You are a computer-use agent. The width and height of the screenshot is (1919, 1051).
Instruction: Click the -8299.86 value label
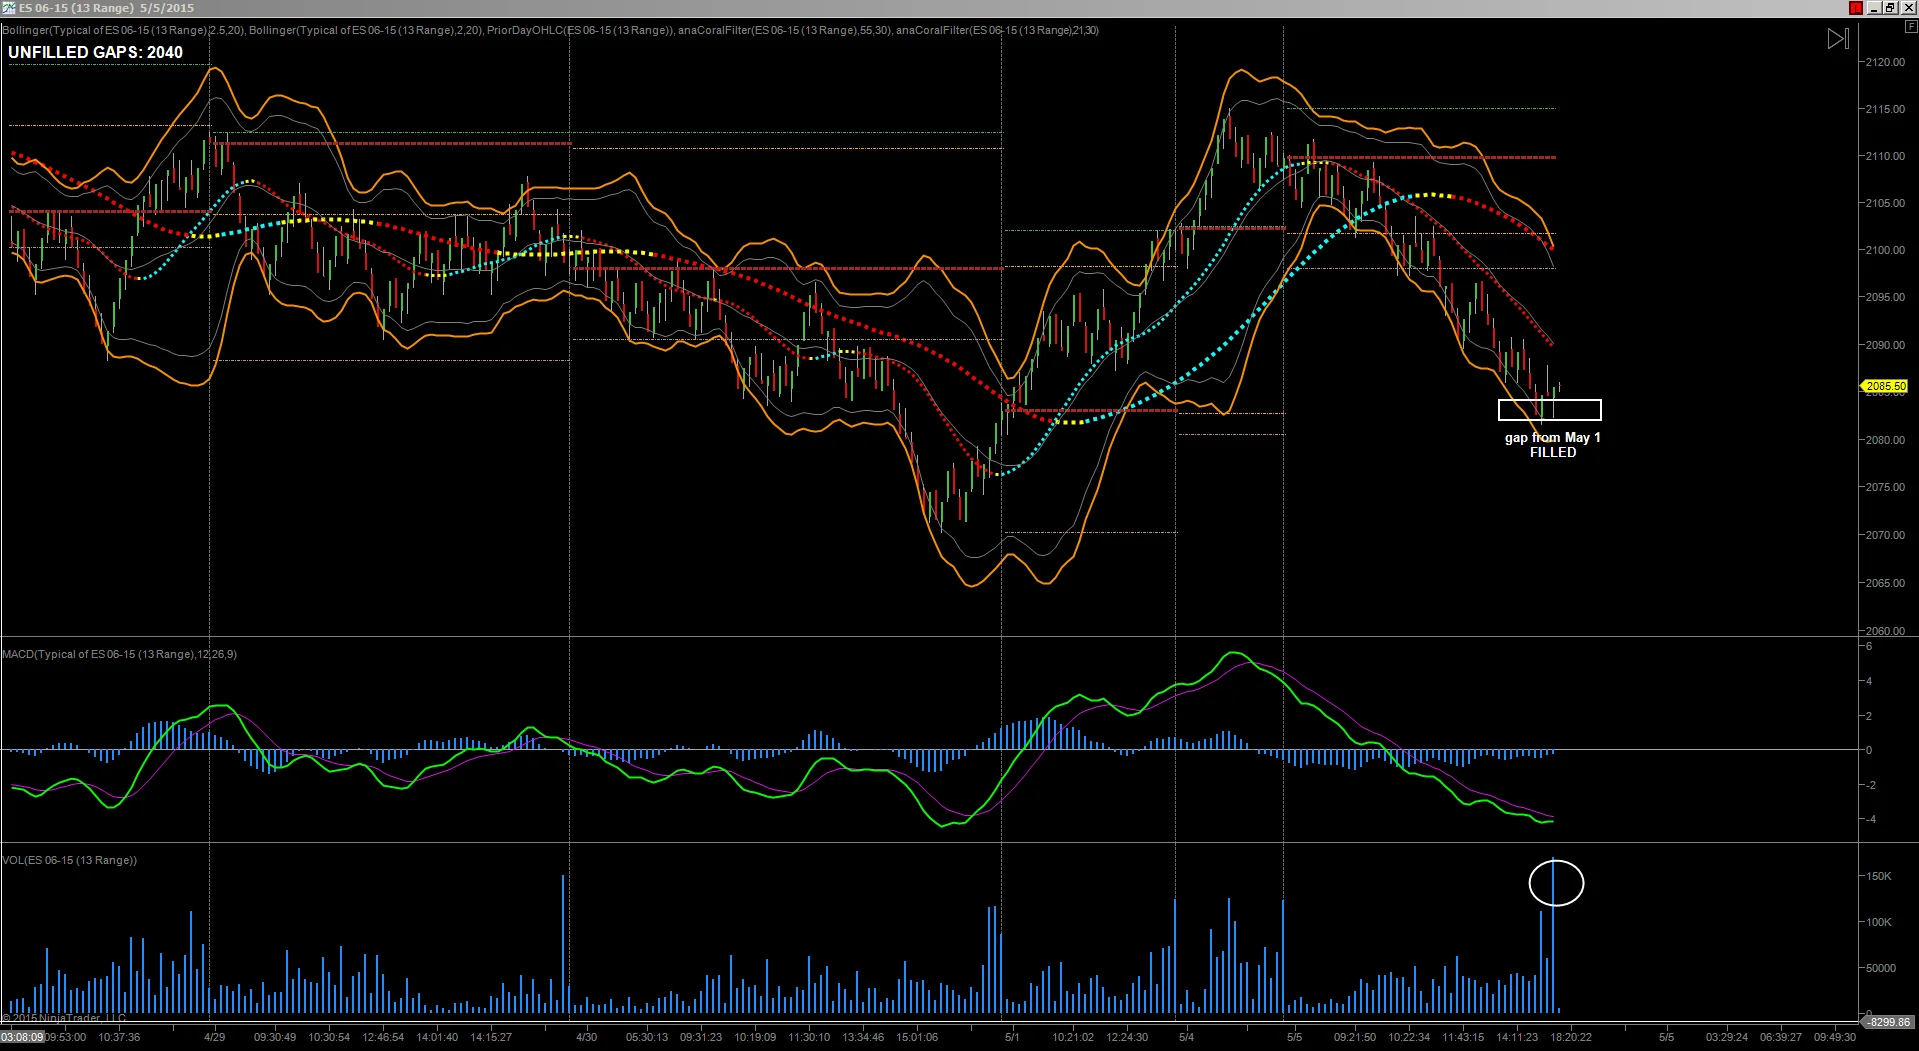coord(1889,1022)
